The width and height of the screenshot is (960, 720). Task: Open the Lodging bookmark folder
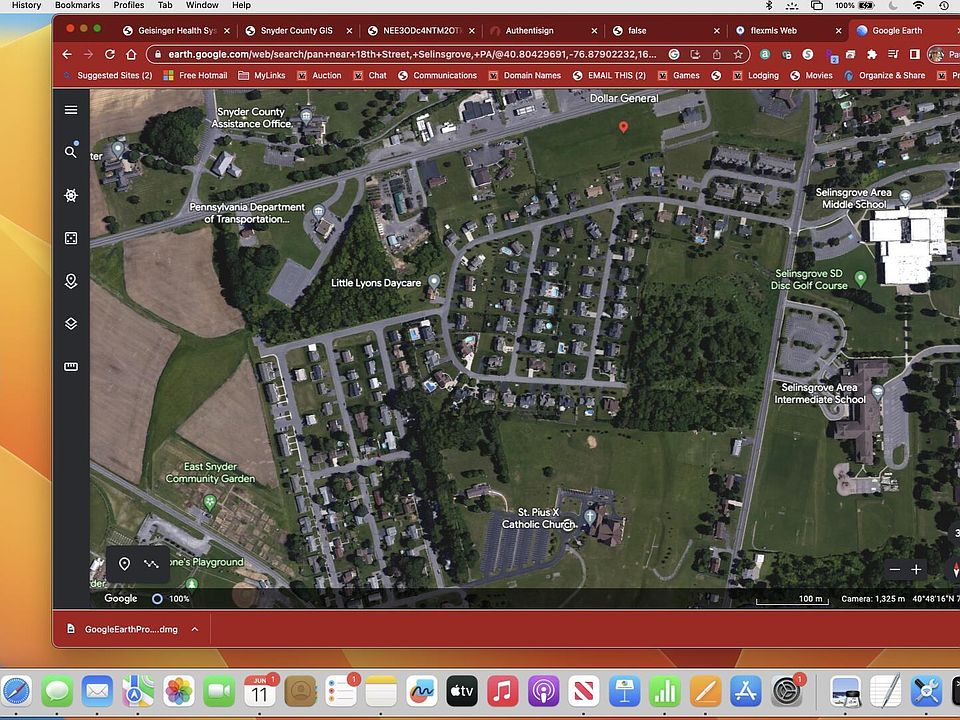point(762,75)
